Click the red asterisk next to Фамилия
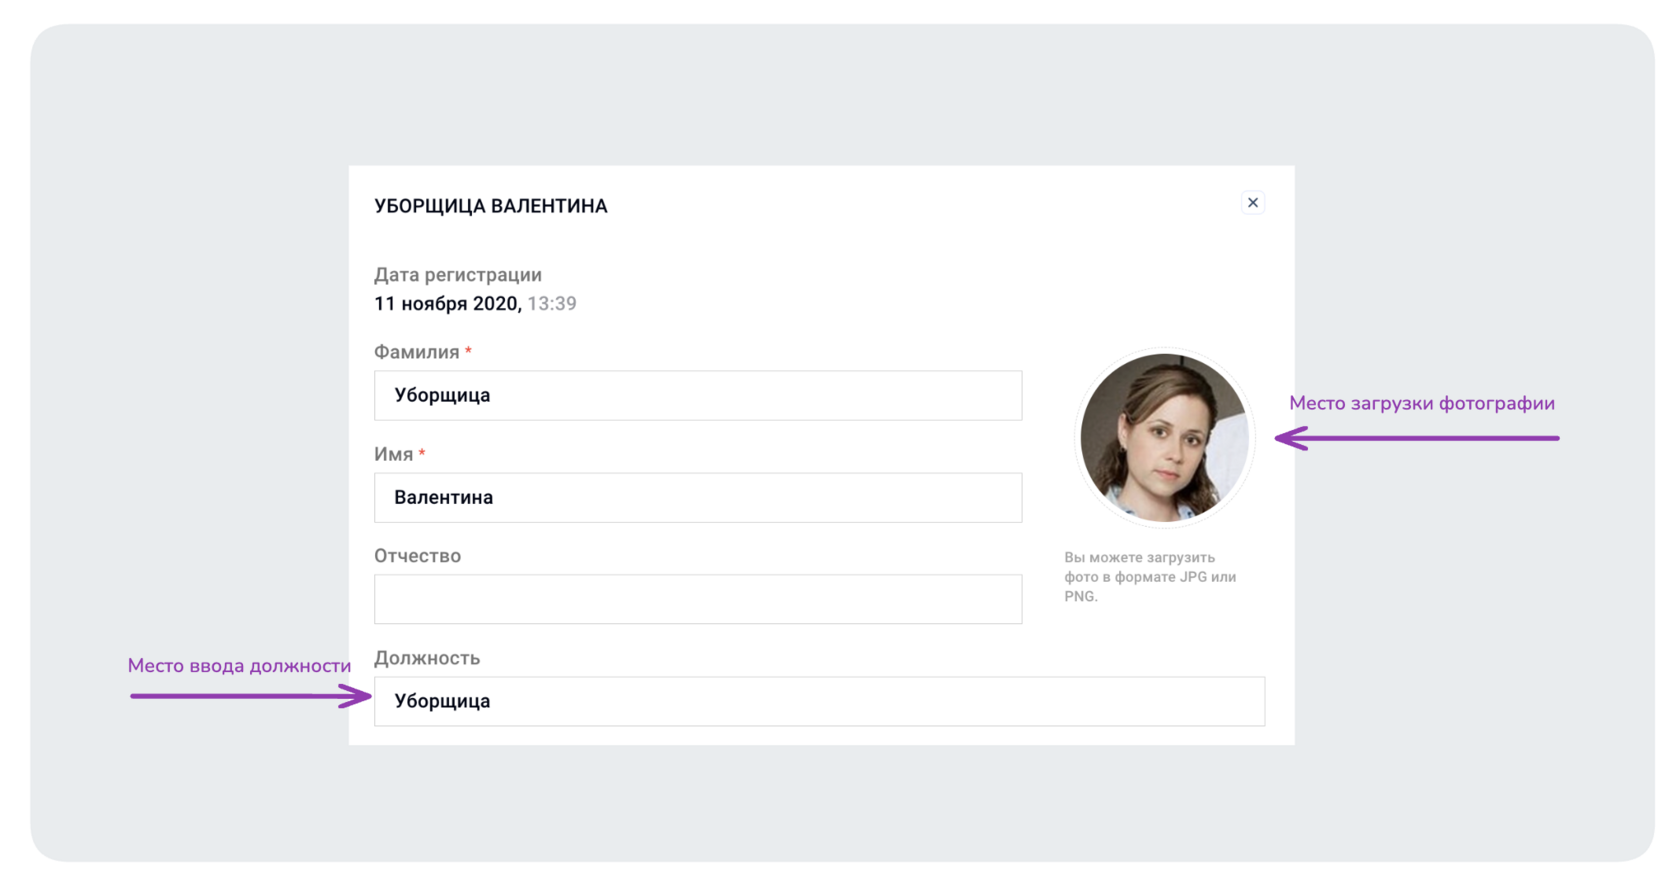Viewport: 1680px width, 882px height. pyautogui.click(x=468, y=351)
